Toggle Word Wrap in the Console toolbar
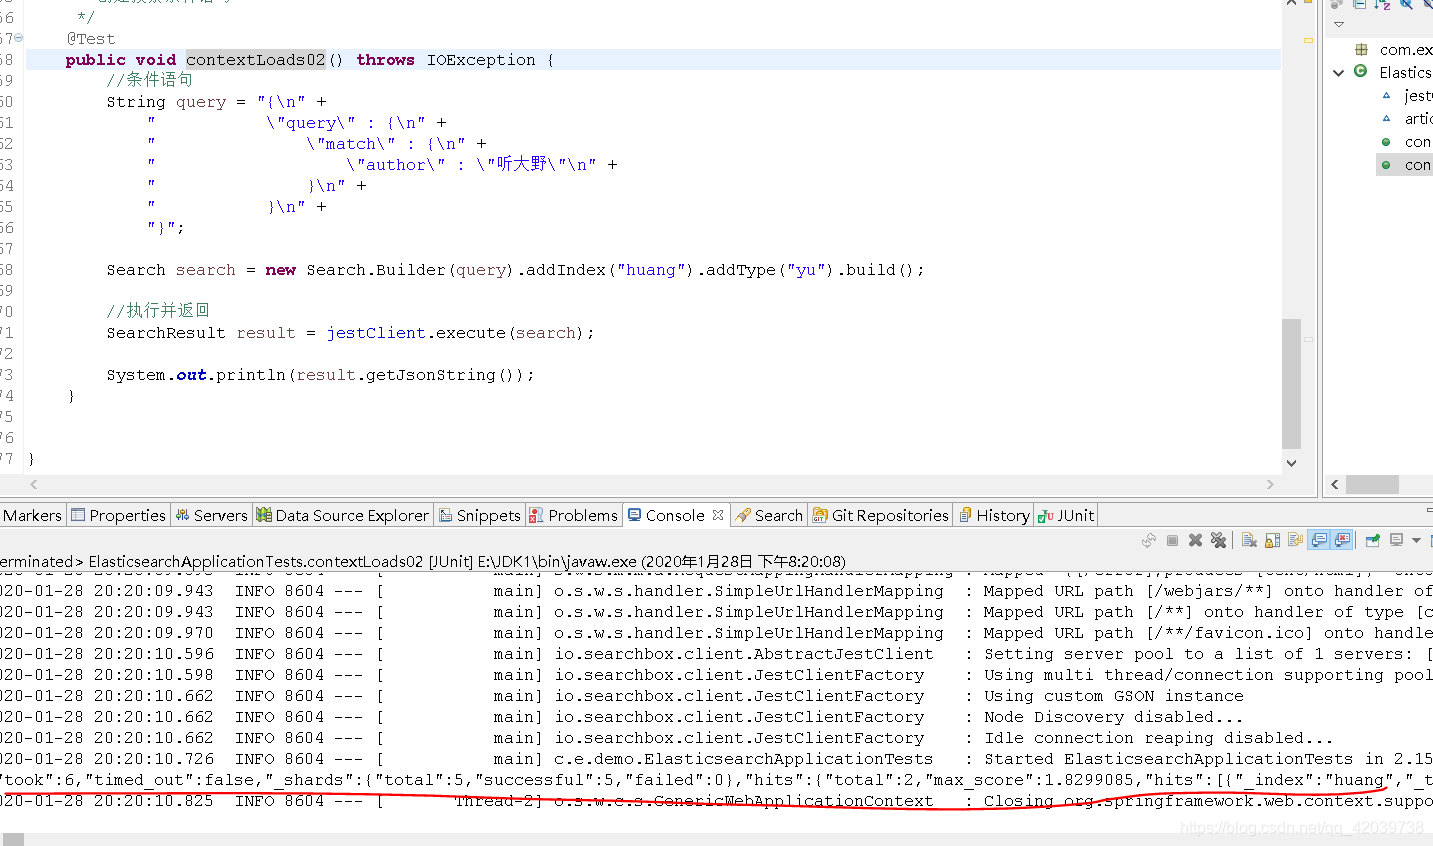This screenshot has height=846, width=1433. (x=1295, y=540)
